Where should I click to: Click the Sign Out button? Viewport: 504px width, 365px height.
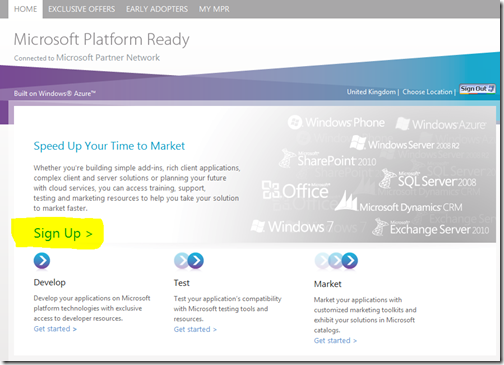[x=477, y=89]
